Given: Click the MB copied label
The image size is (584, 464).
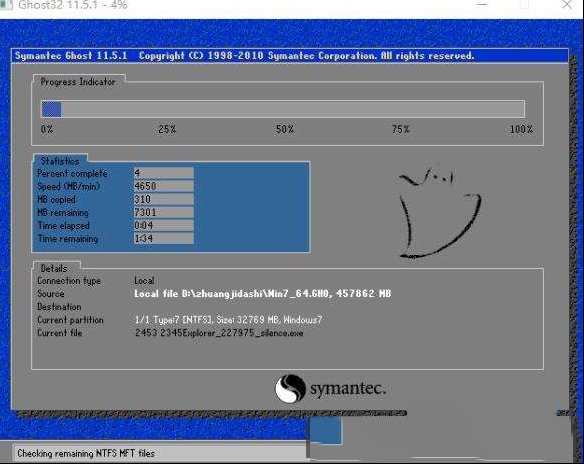Looking at the screenshot, I should [57, 200].
